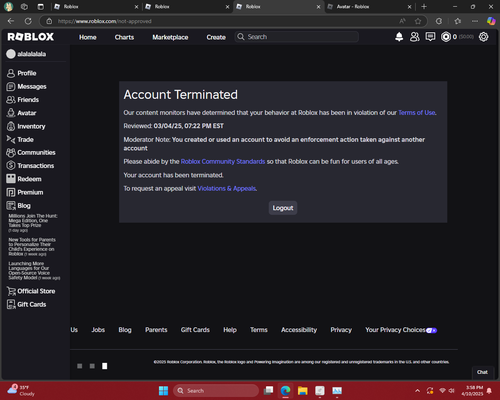Open the Chat panel button
Viewport: 500px width, 400px height.
tap(482, 372)
